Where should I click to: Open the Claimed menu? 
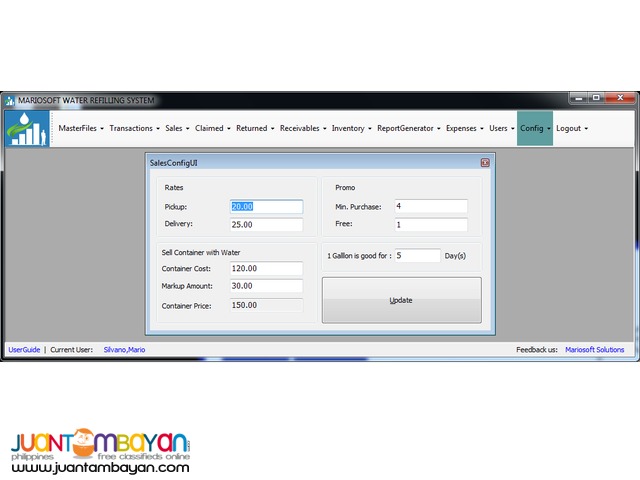[212, 128]
